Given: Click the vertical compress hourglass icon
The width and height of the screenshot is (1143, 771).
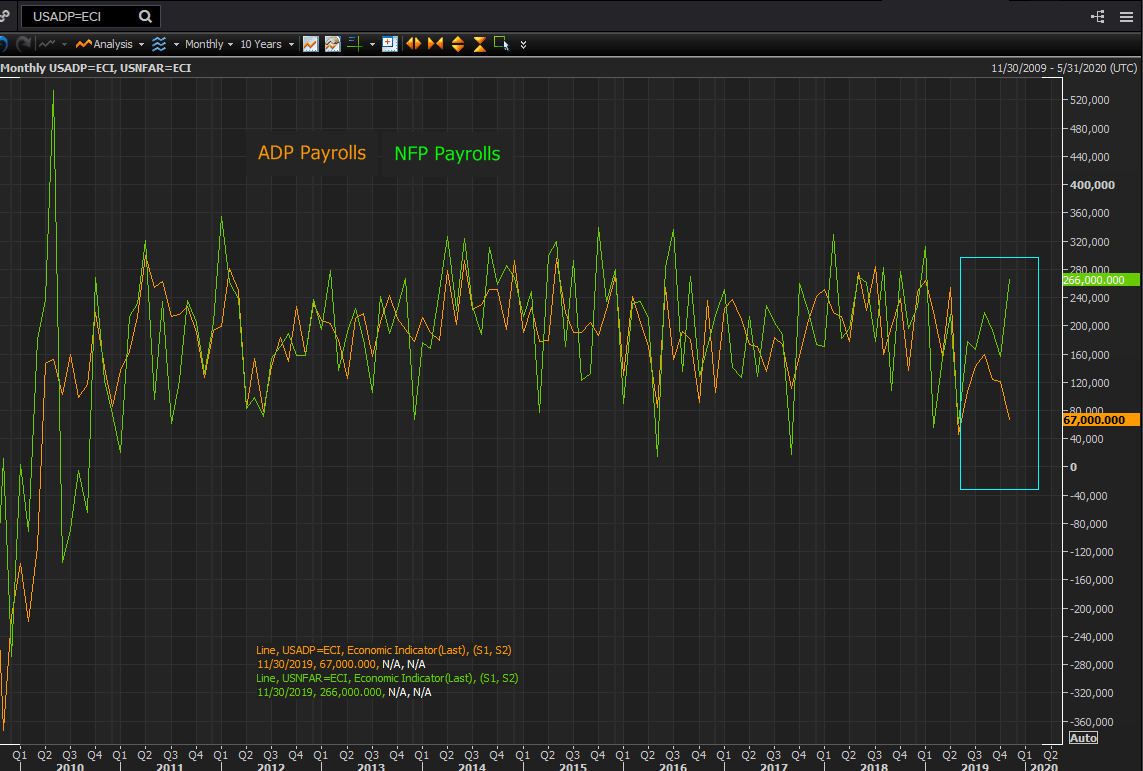Looking at the screenshot, I should [x=479, y=44].
